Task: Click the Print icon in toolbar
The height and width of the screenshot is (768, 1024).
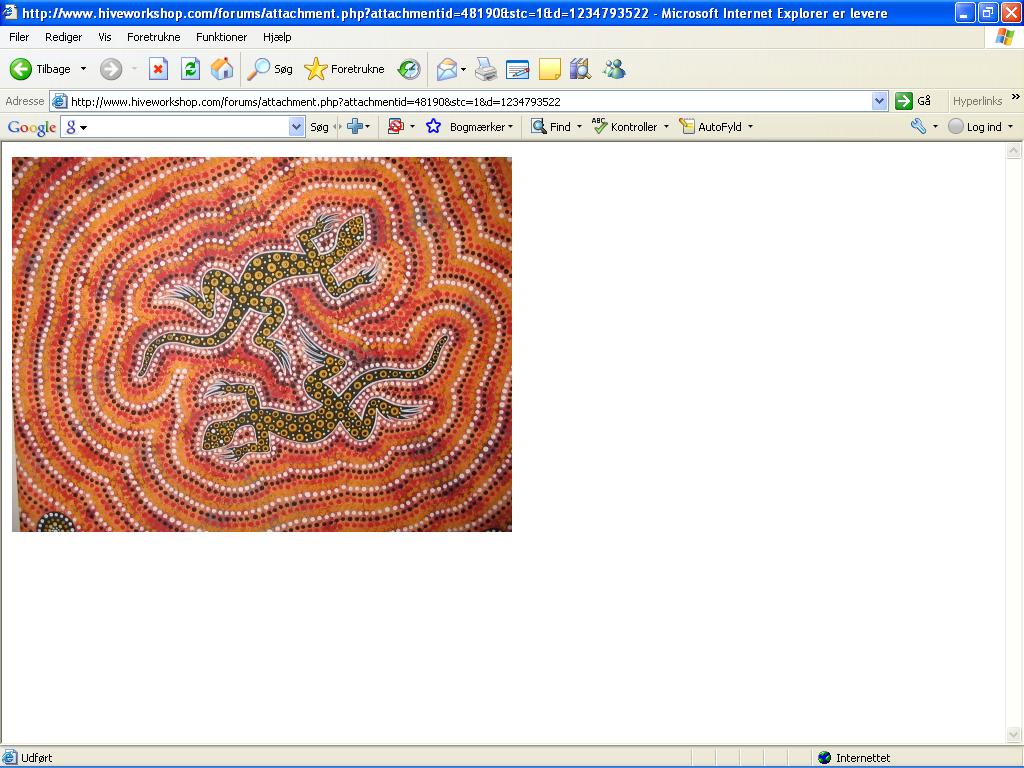Action: [x=486, y=69]
